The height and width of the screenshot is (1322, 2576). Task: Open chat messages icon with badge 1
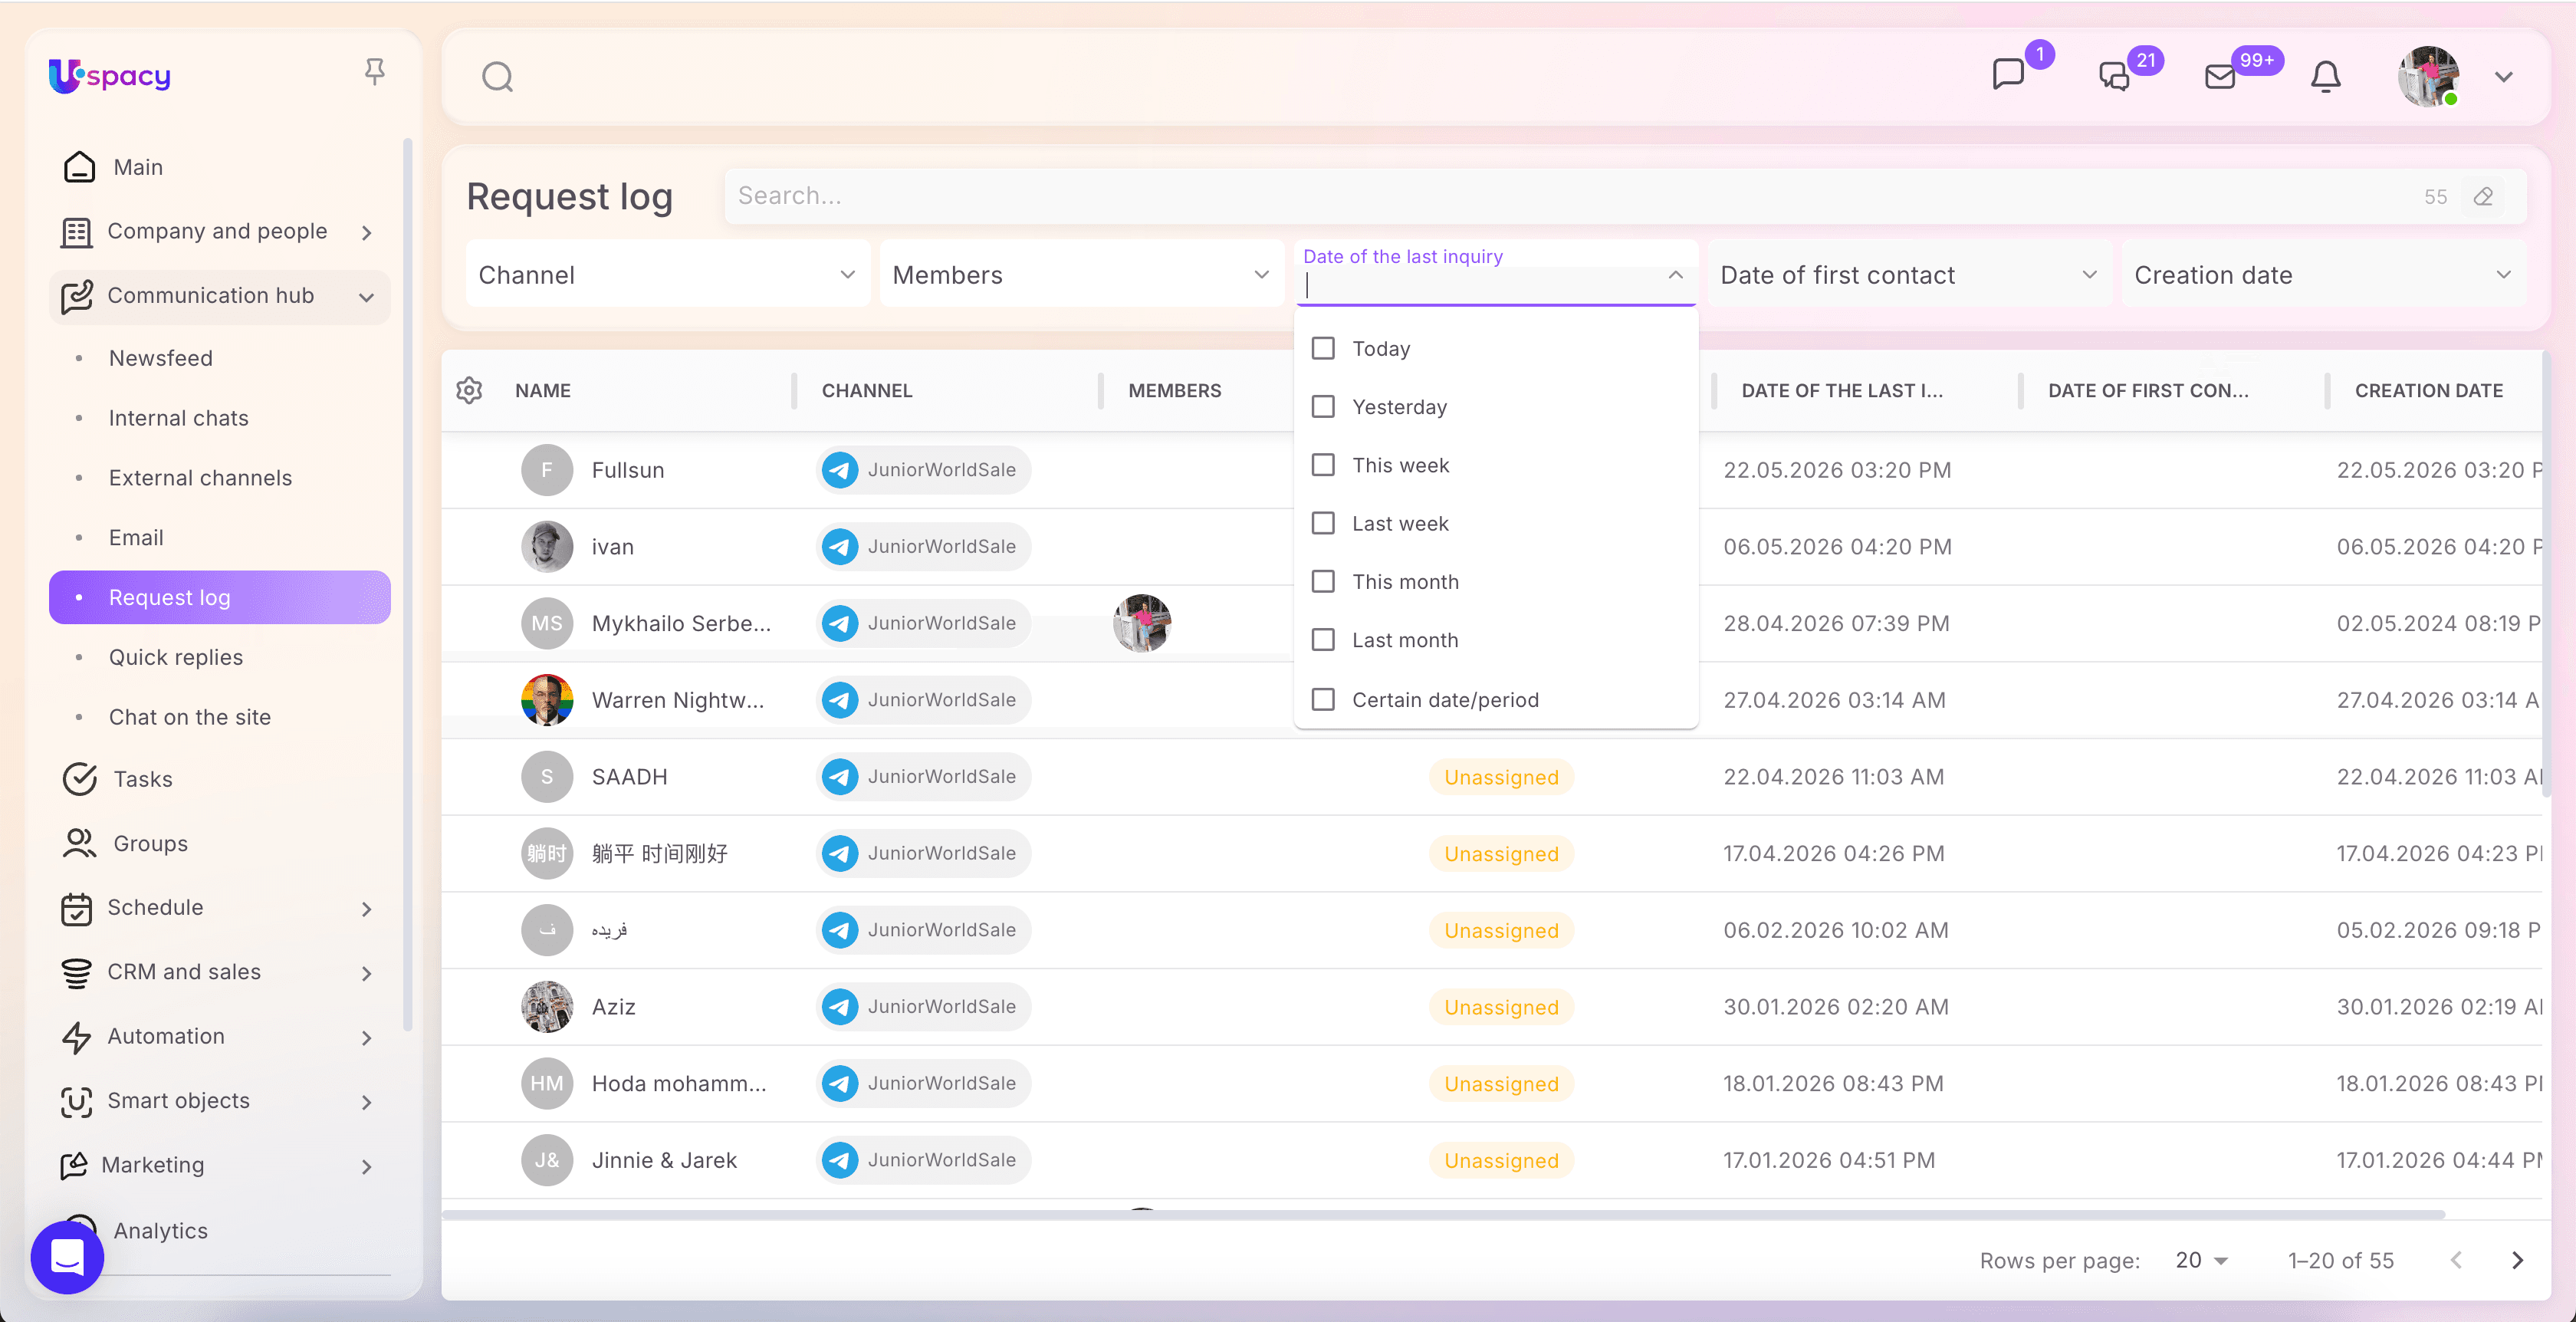(x=2008, y=75)
